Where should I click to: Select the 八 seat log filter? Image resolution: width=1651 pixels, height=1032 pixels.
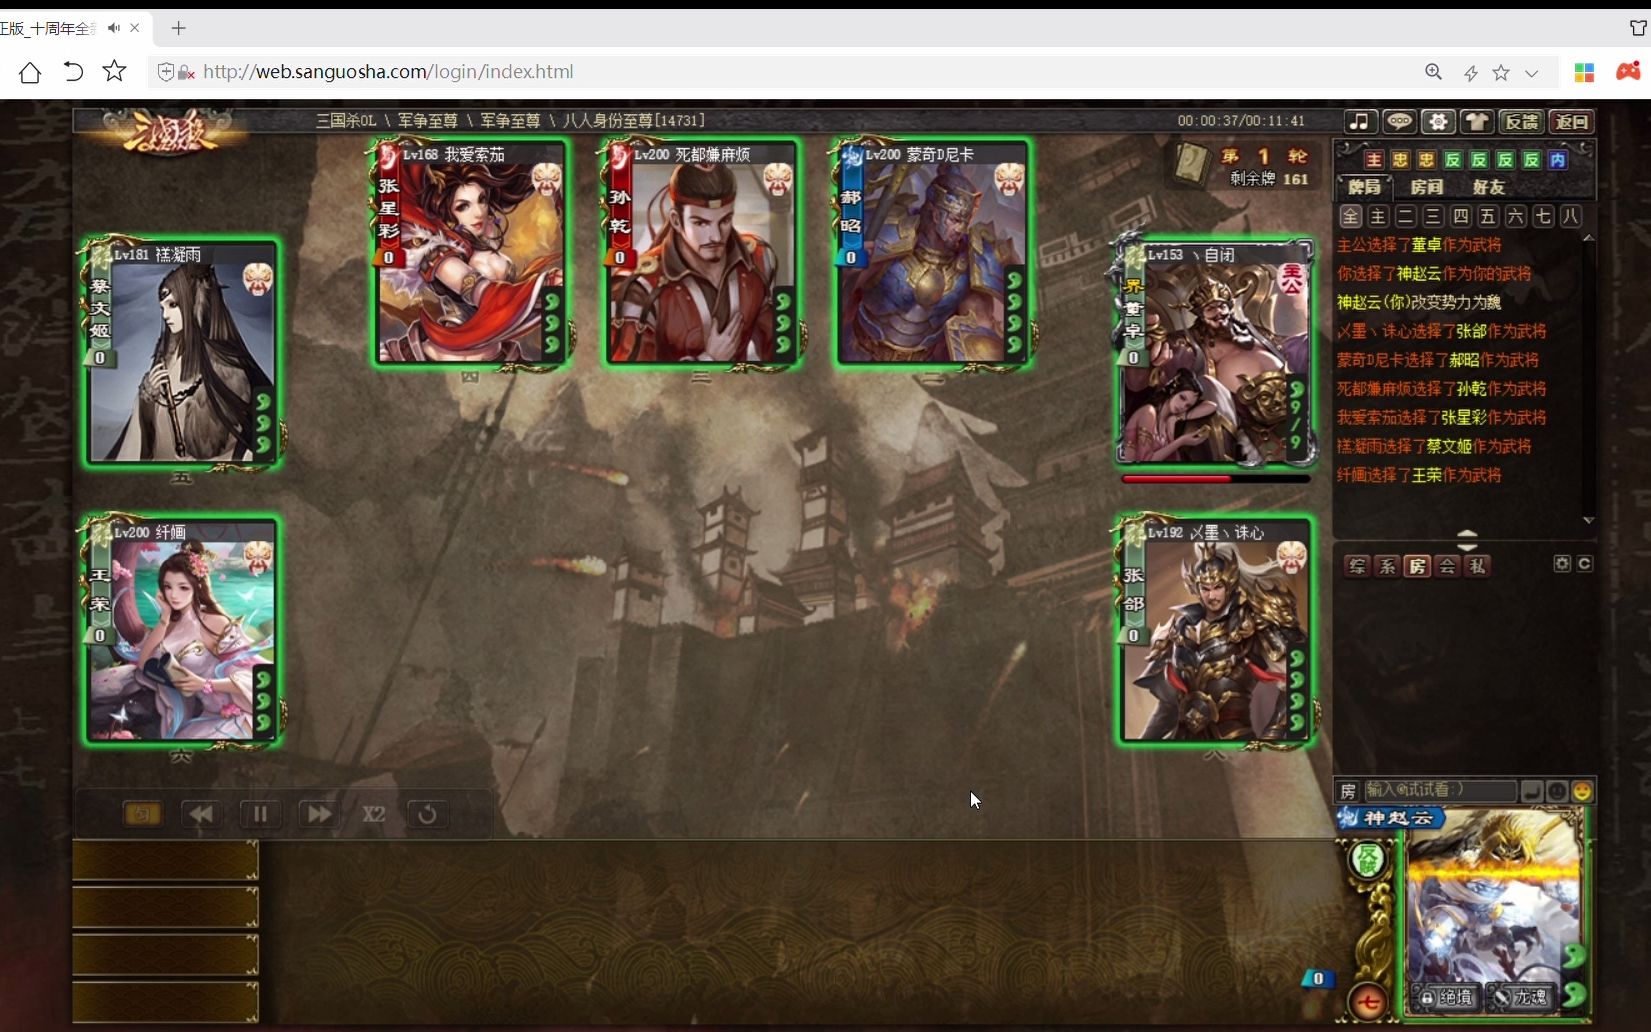(x=1571, y=216)
